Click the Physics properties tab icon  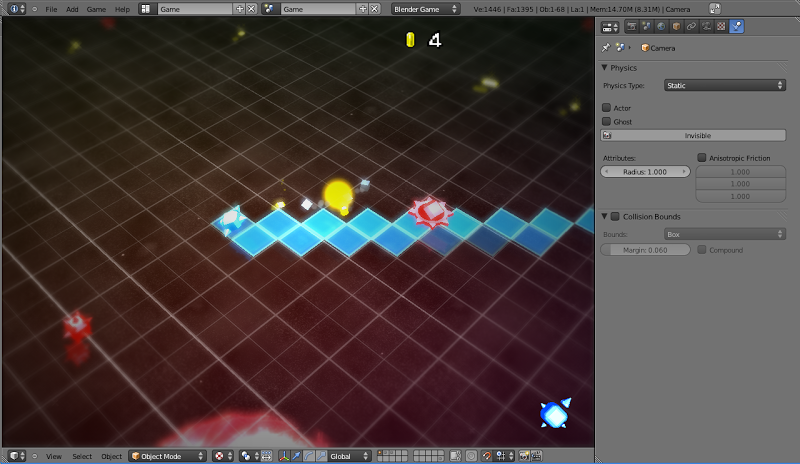pos(737,27)
